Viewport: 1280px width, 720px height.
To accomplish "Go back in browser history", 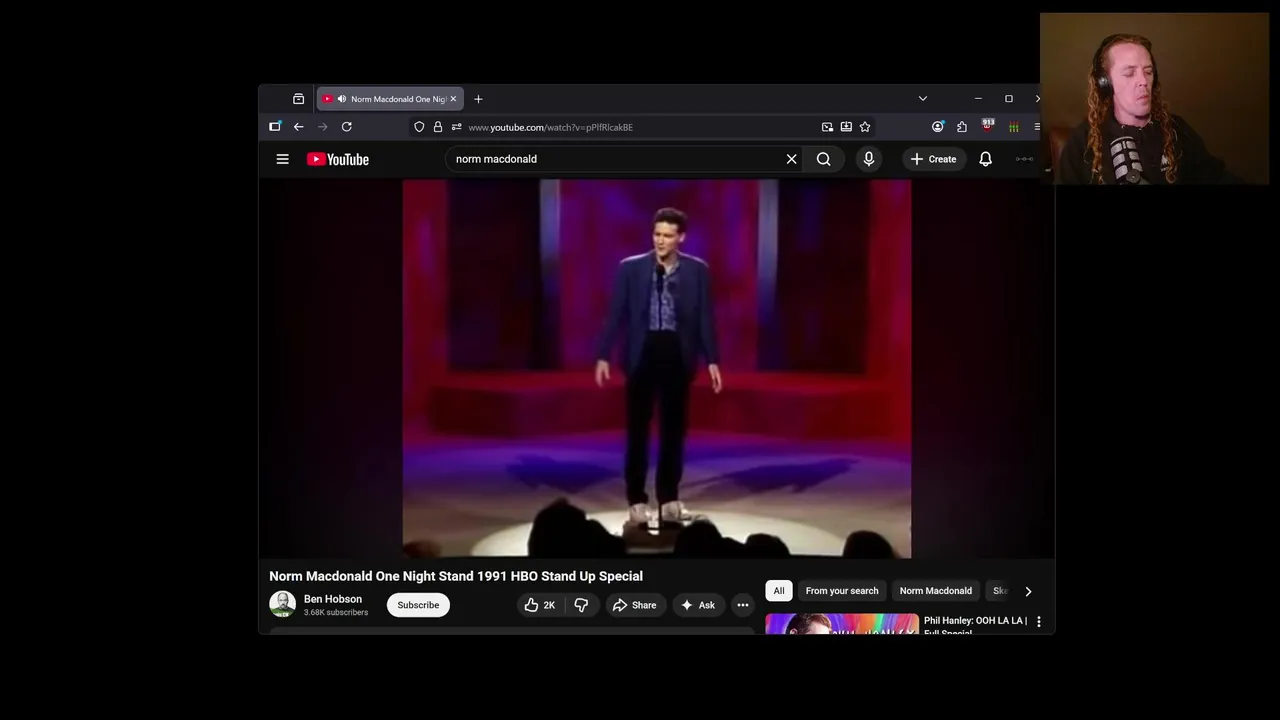I will pyautogui.click(x=298, y=127).
